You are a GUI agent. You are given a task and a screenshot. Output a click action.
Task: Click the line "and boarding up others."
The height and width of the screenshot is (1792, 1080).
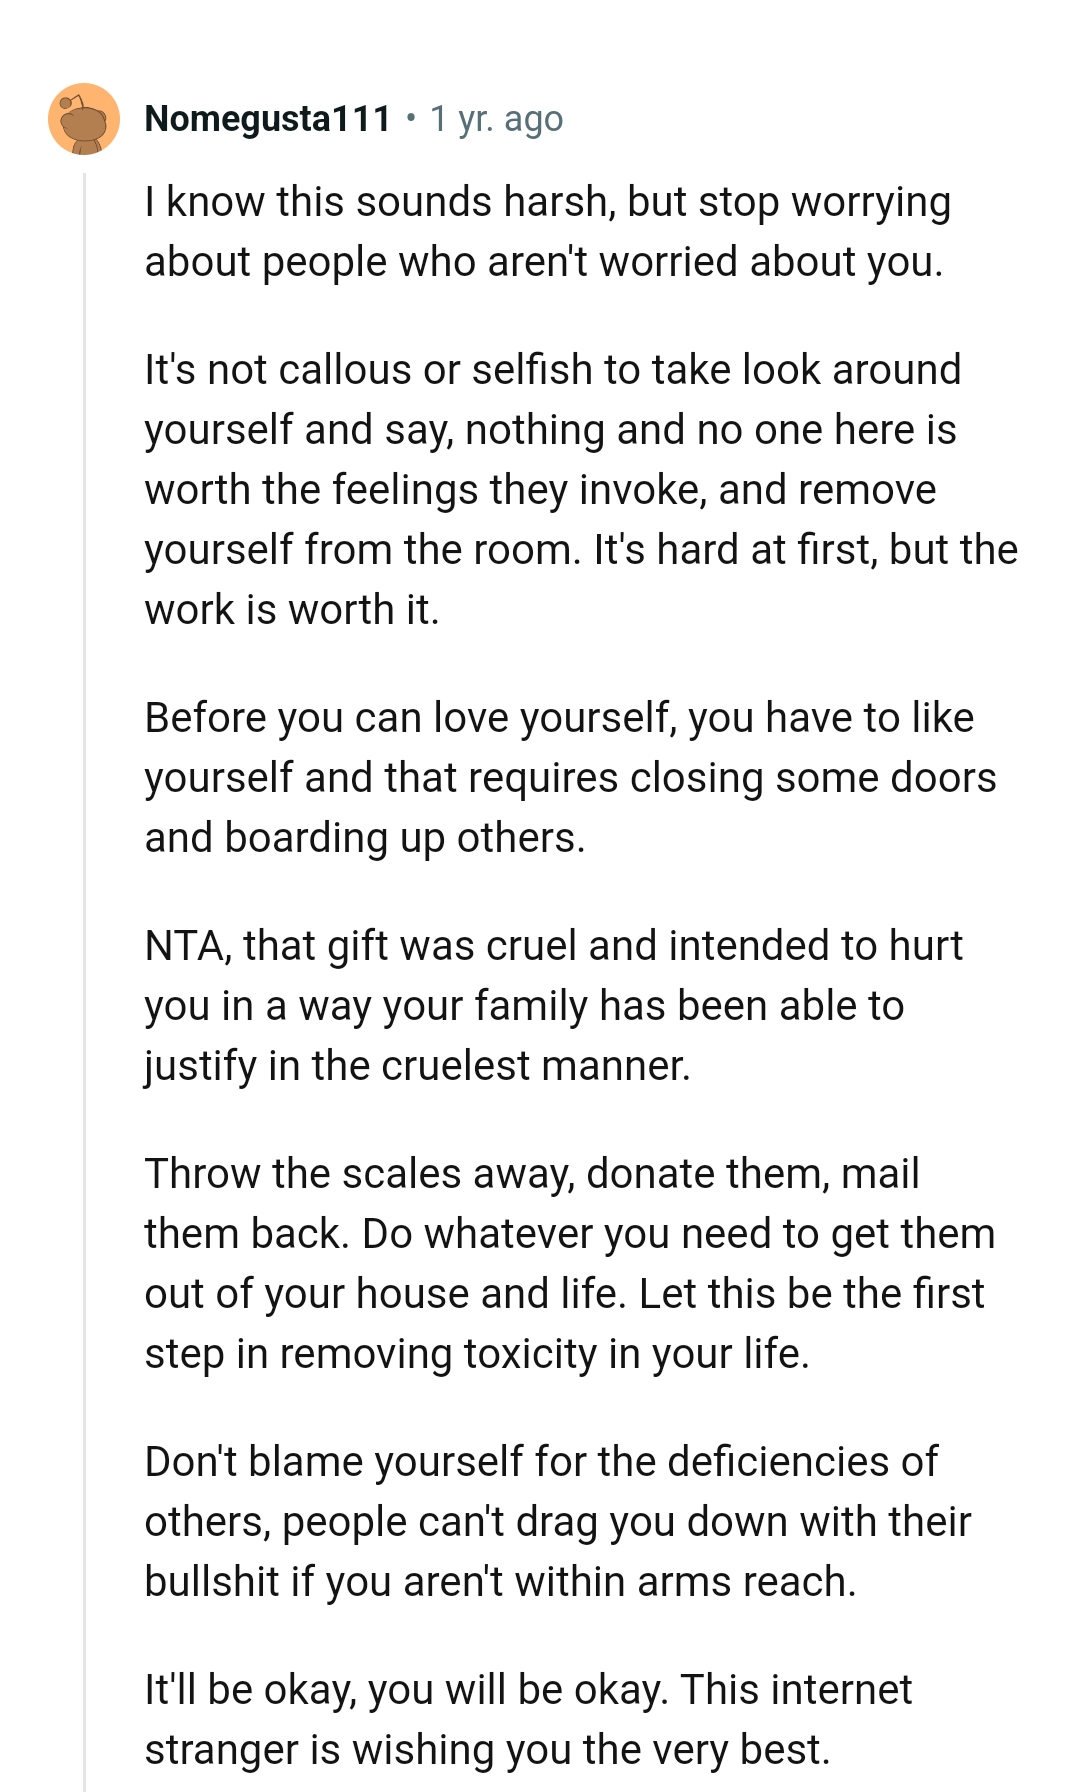364,838
